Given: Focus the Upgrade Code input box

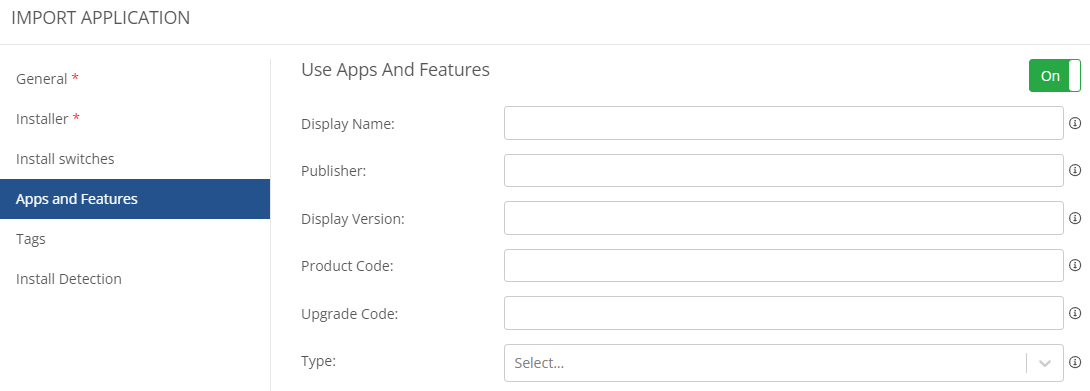Looking at the screenshot, I should [x=783, y=313].
